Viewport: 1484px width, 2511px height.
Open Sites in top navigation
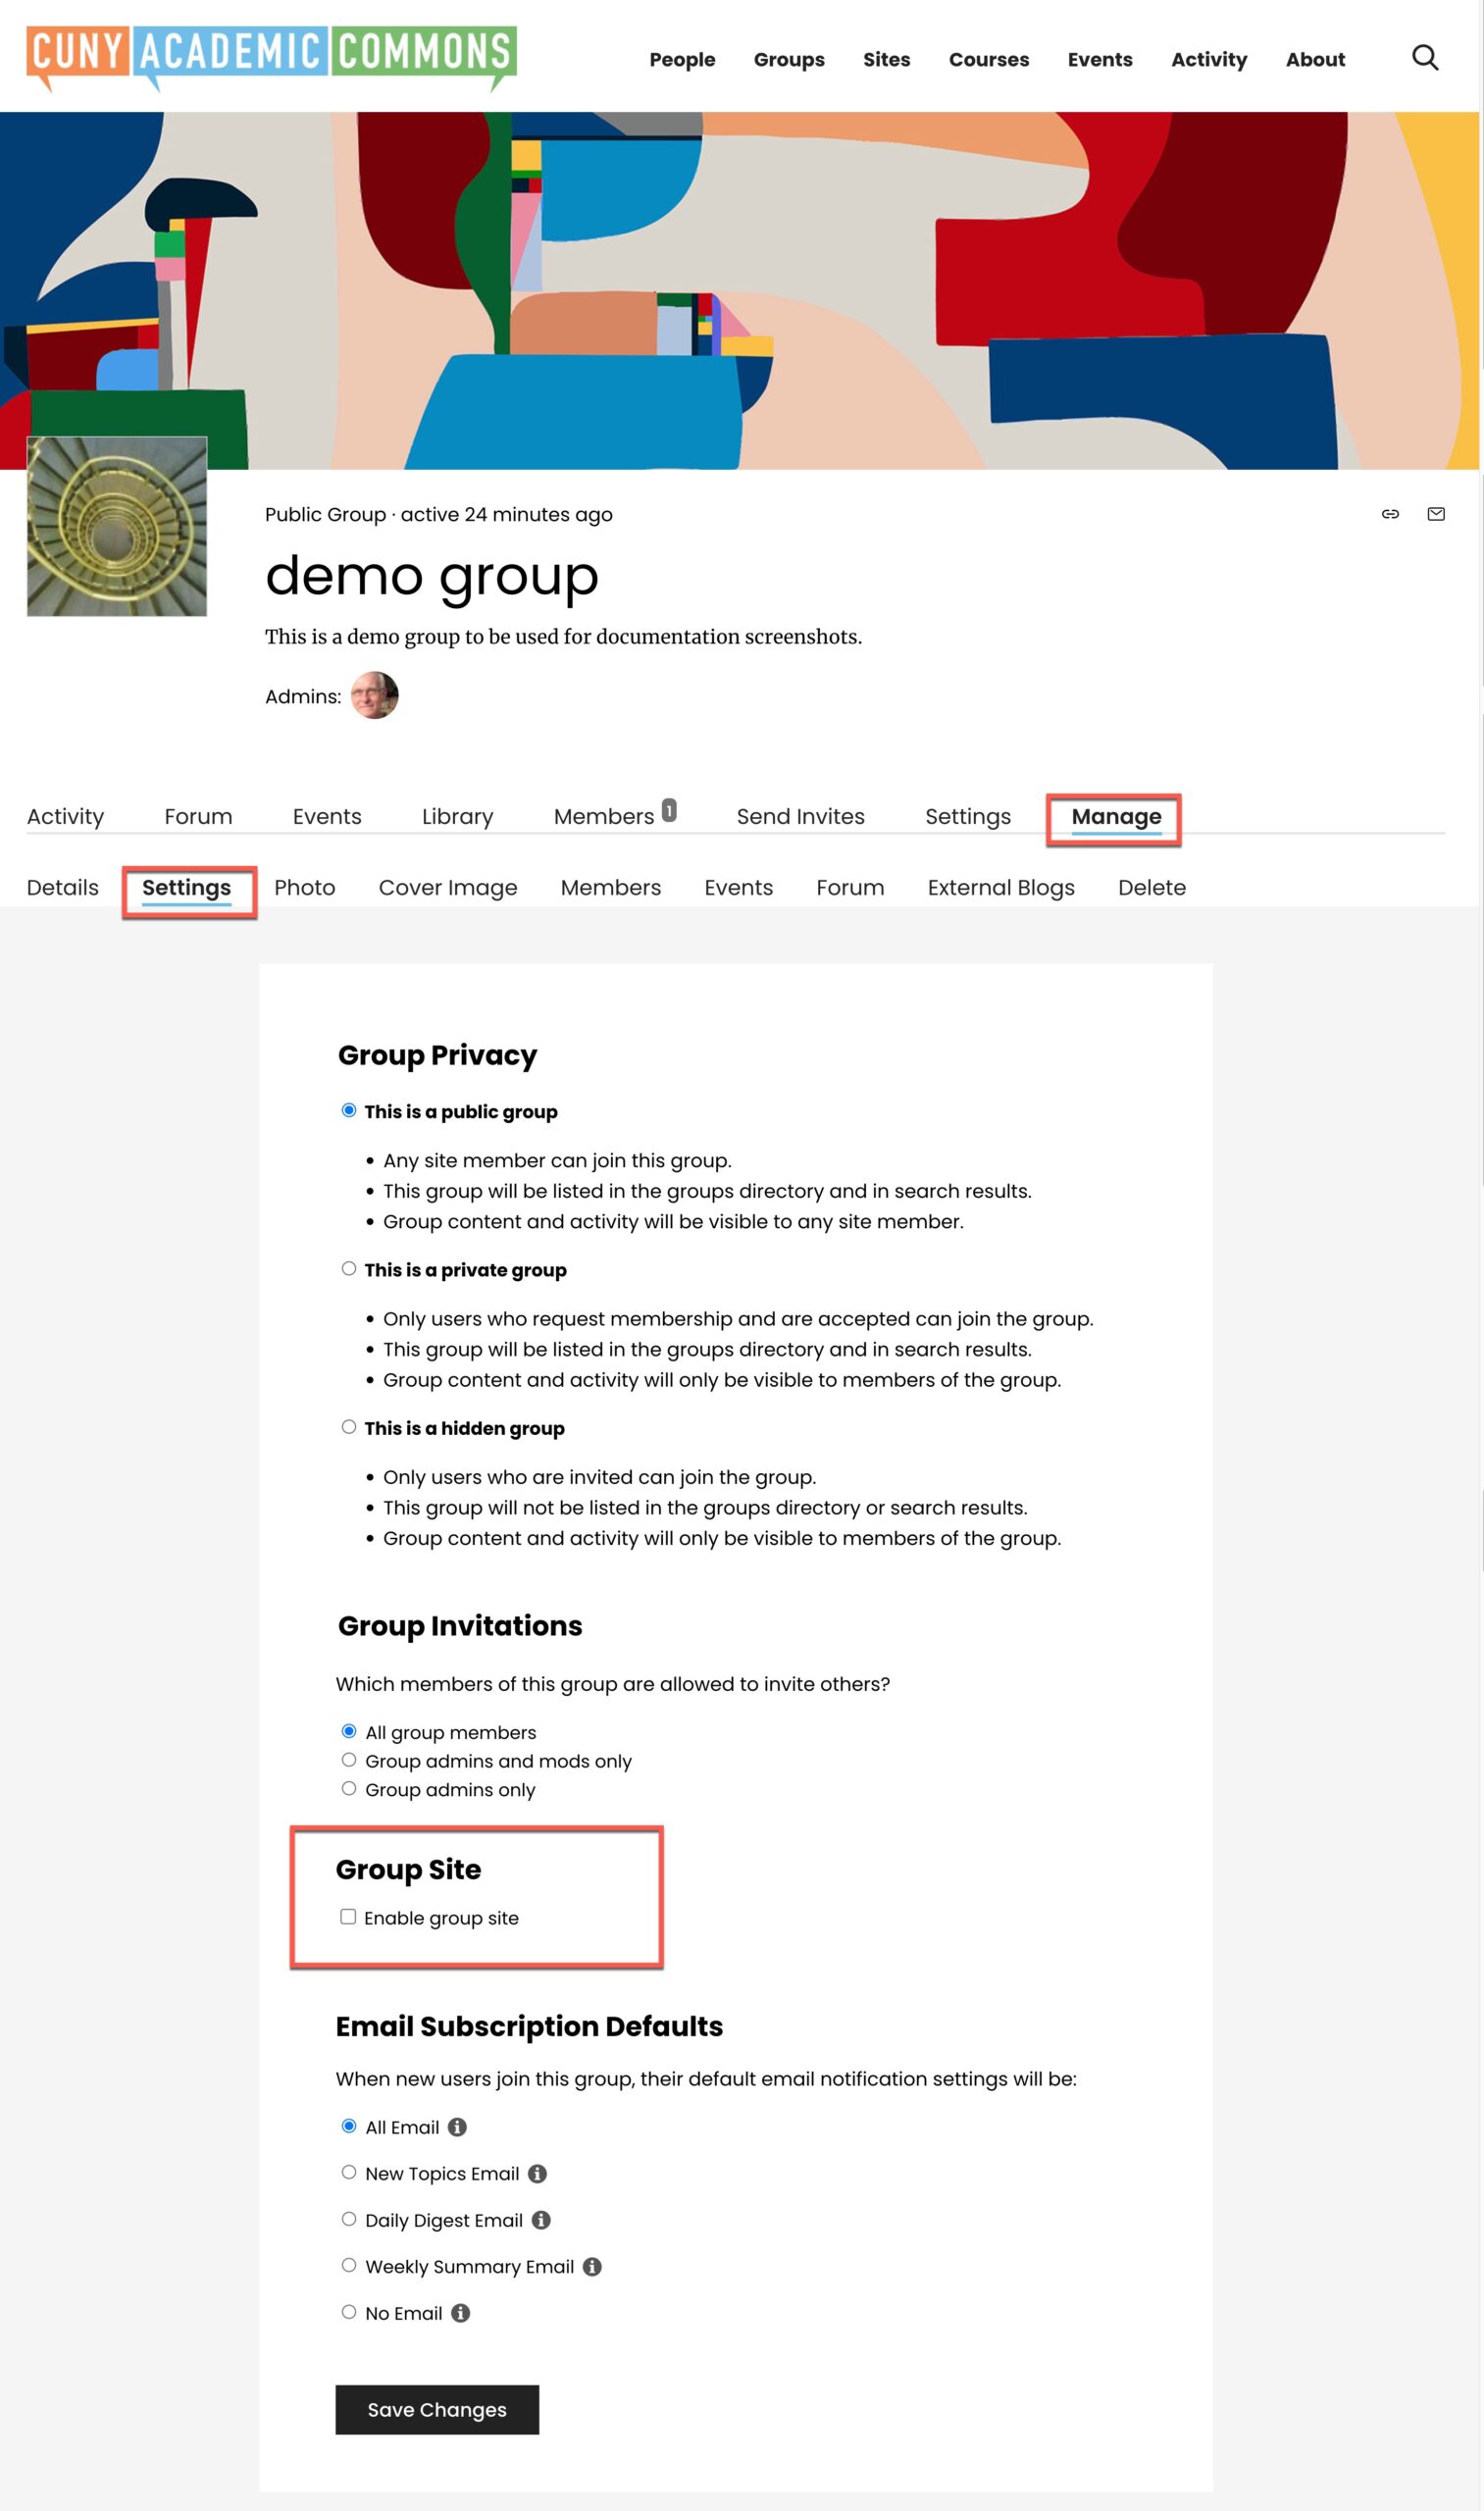(887, 59)
